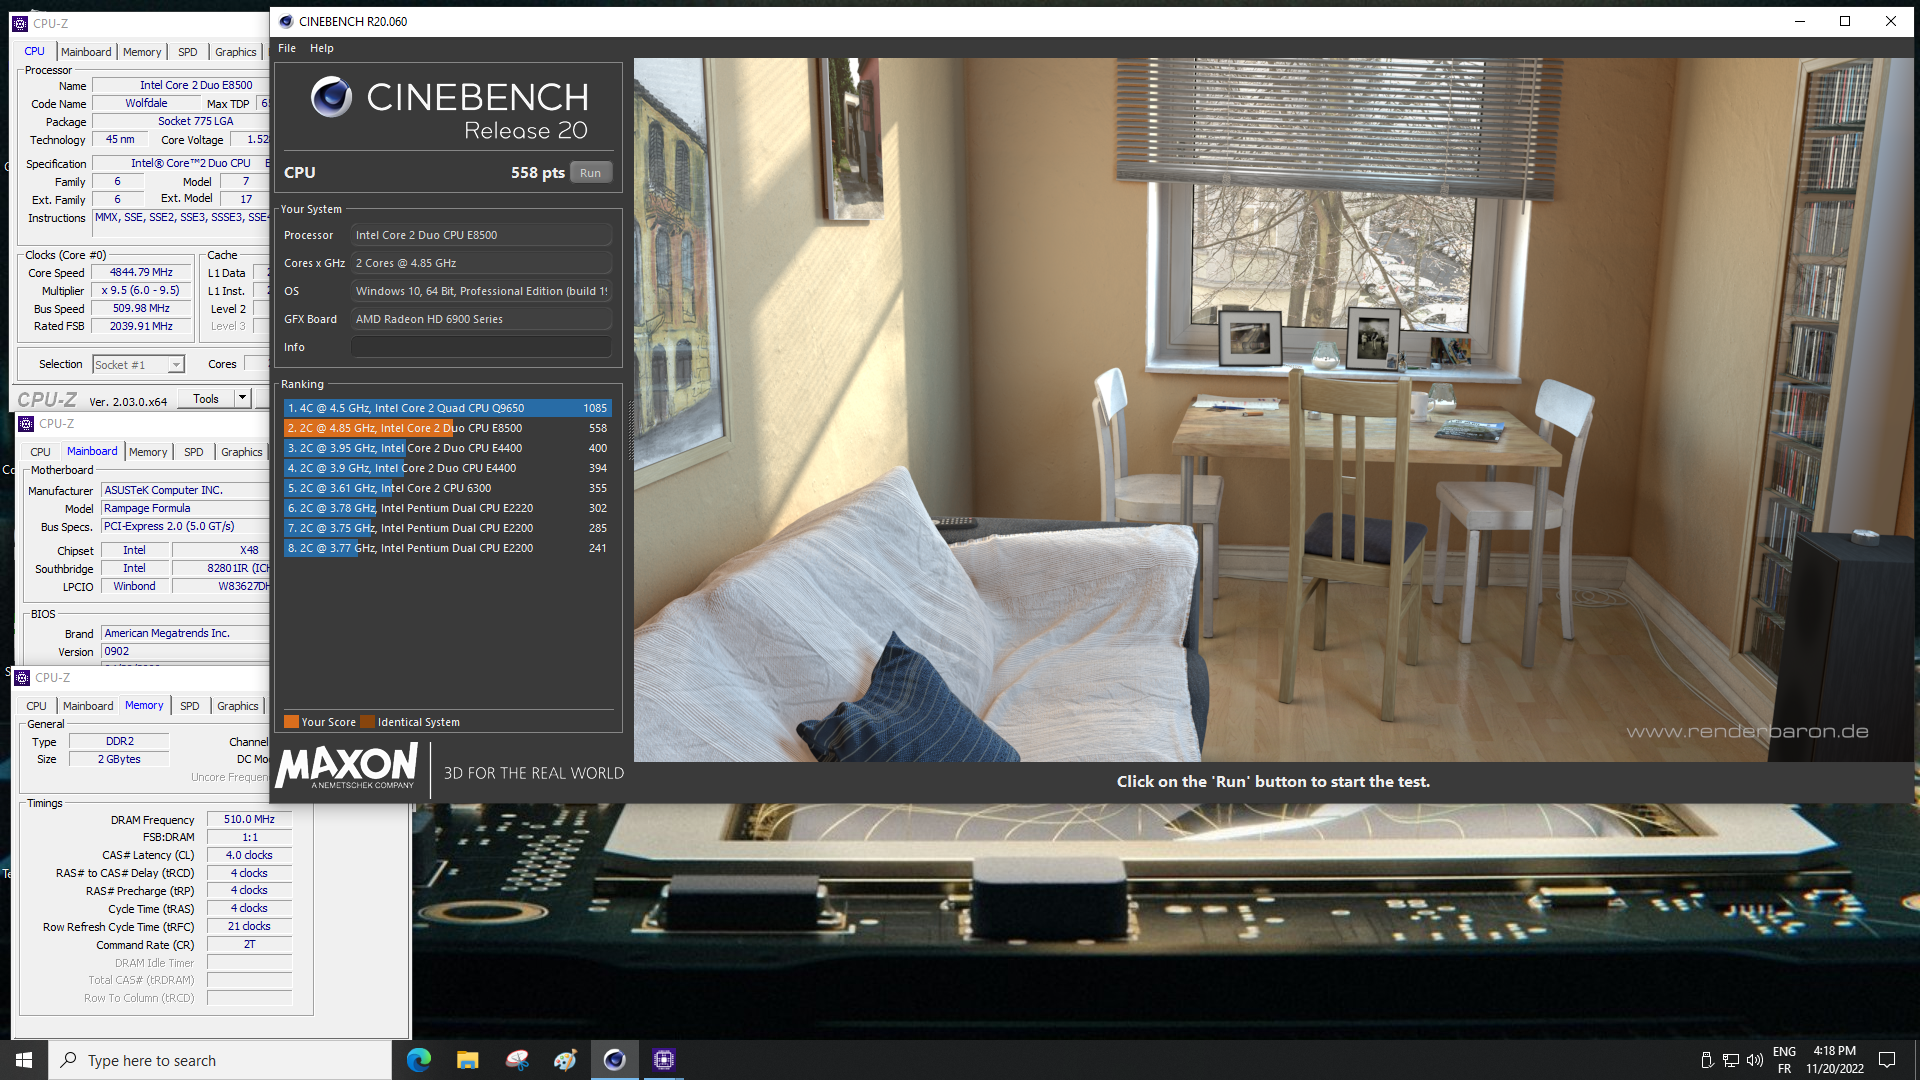Select ranking entry 3.77 GHz E2200

(x=447, y=548)
